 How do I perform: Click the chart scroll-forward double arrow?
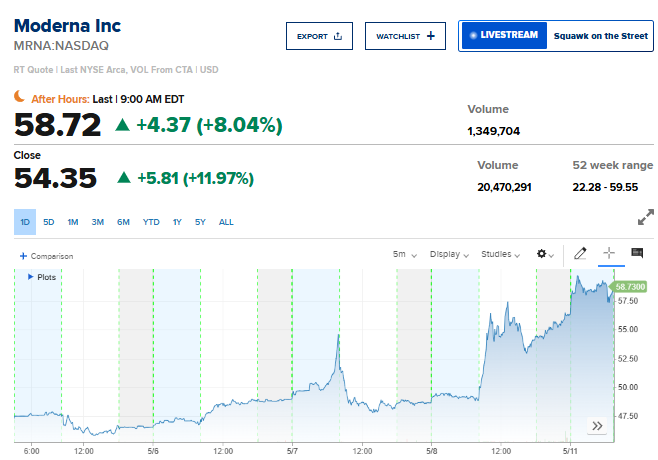pyautogui.click(x=597, y=426)
